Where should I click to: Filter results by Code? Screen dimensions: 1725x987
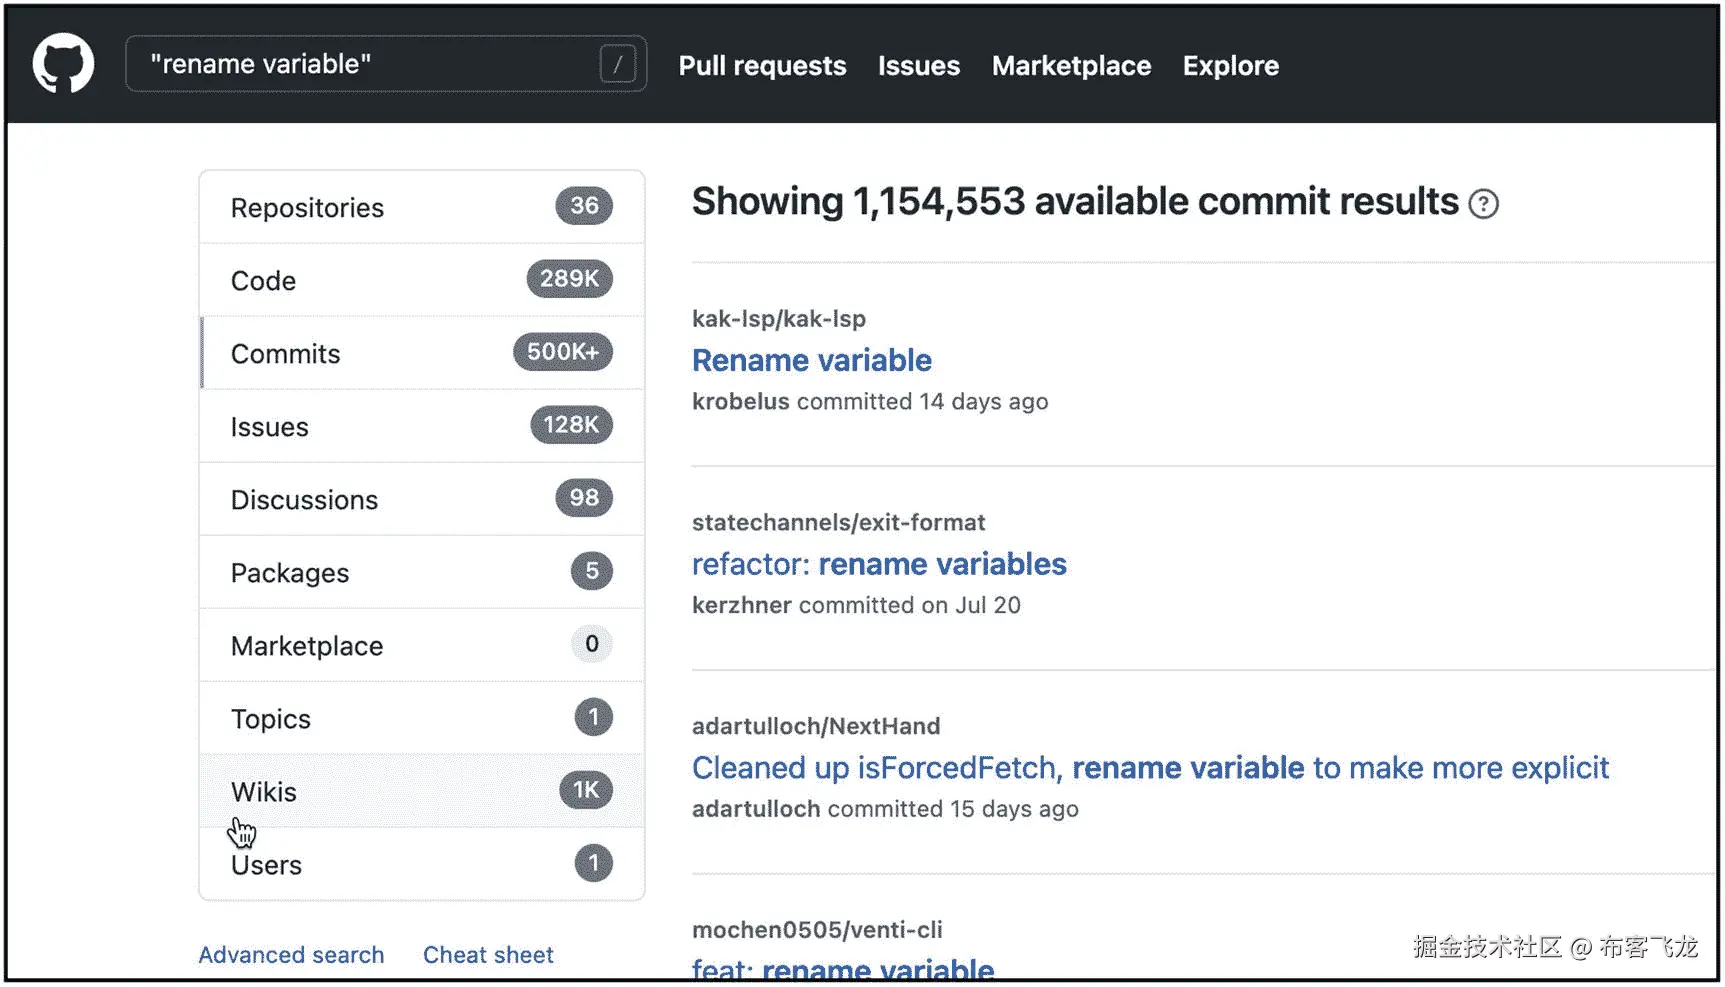coord(263,281)
